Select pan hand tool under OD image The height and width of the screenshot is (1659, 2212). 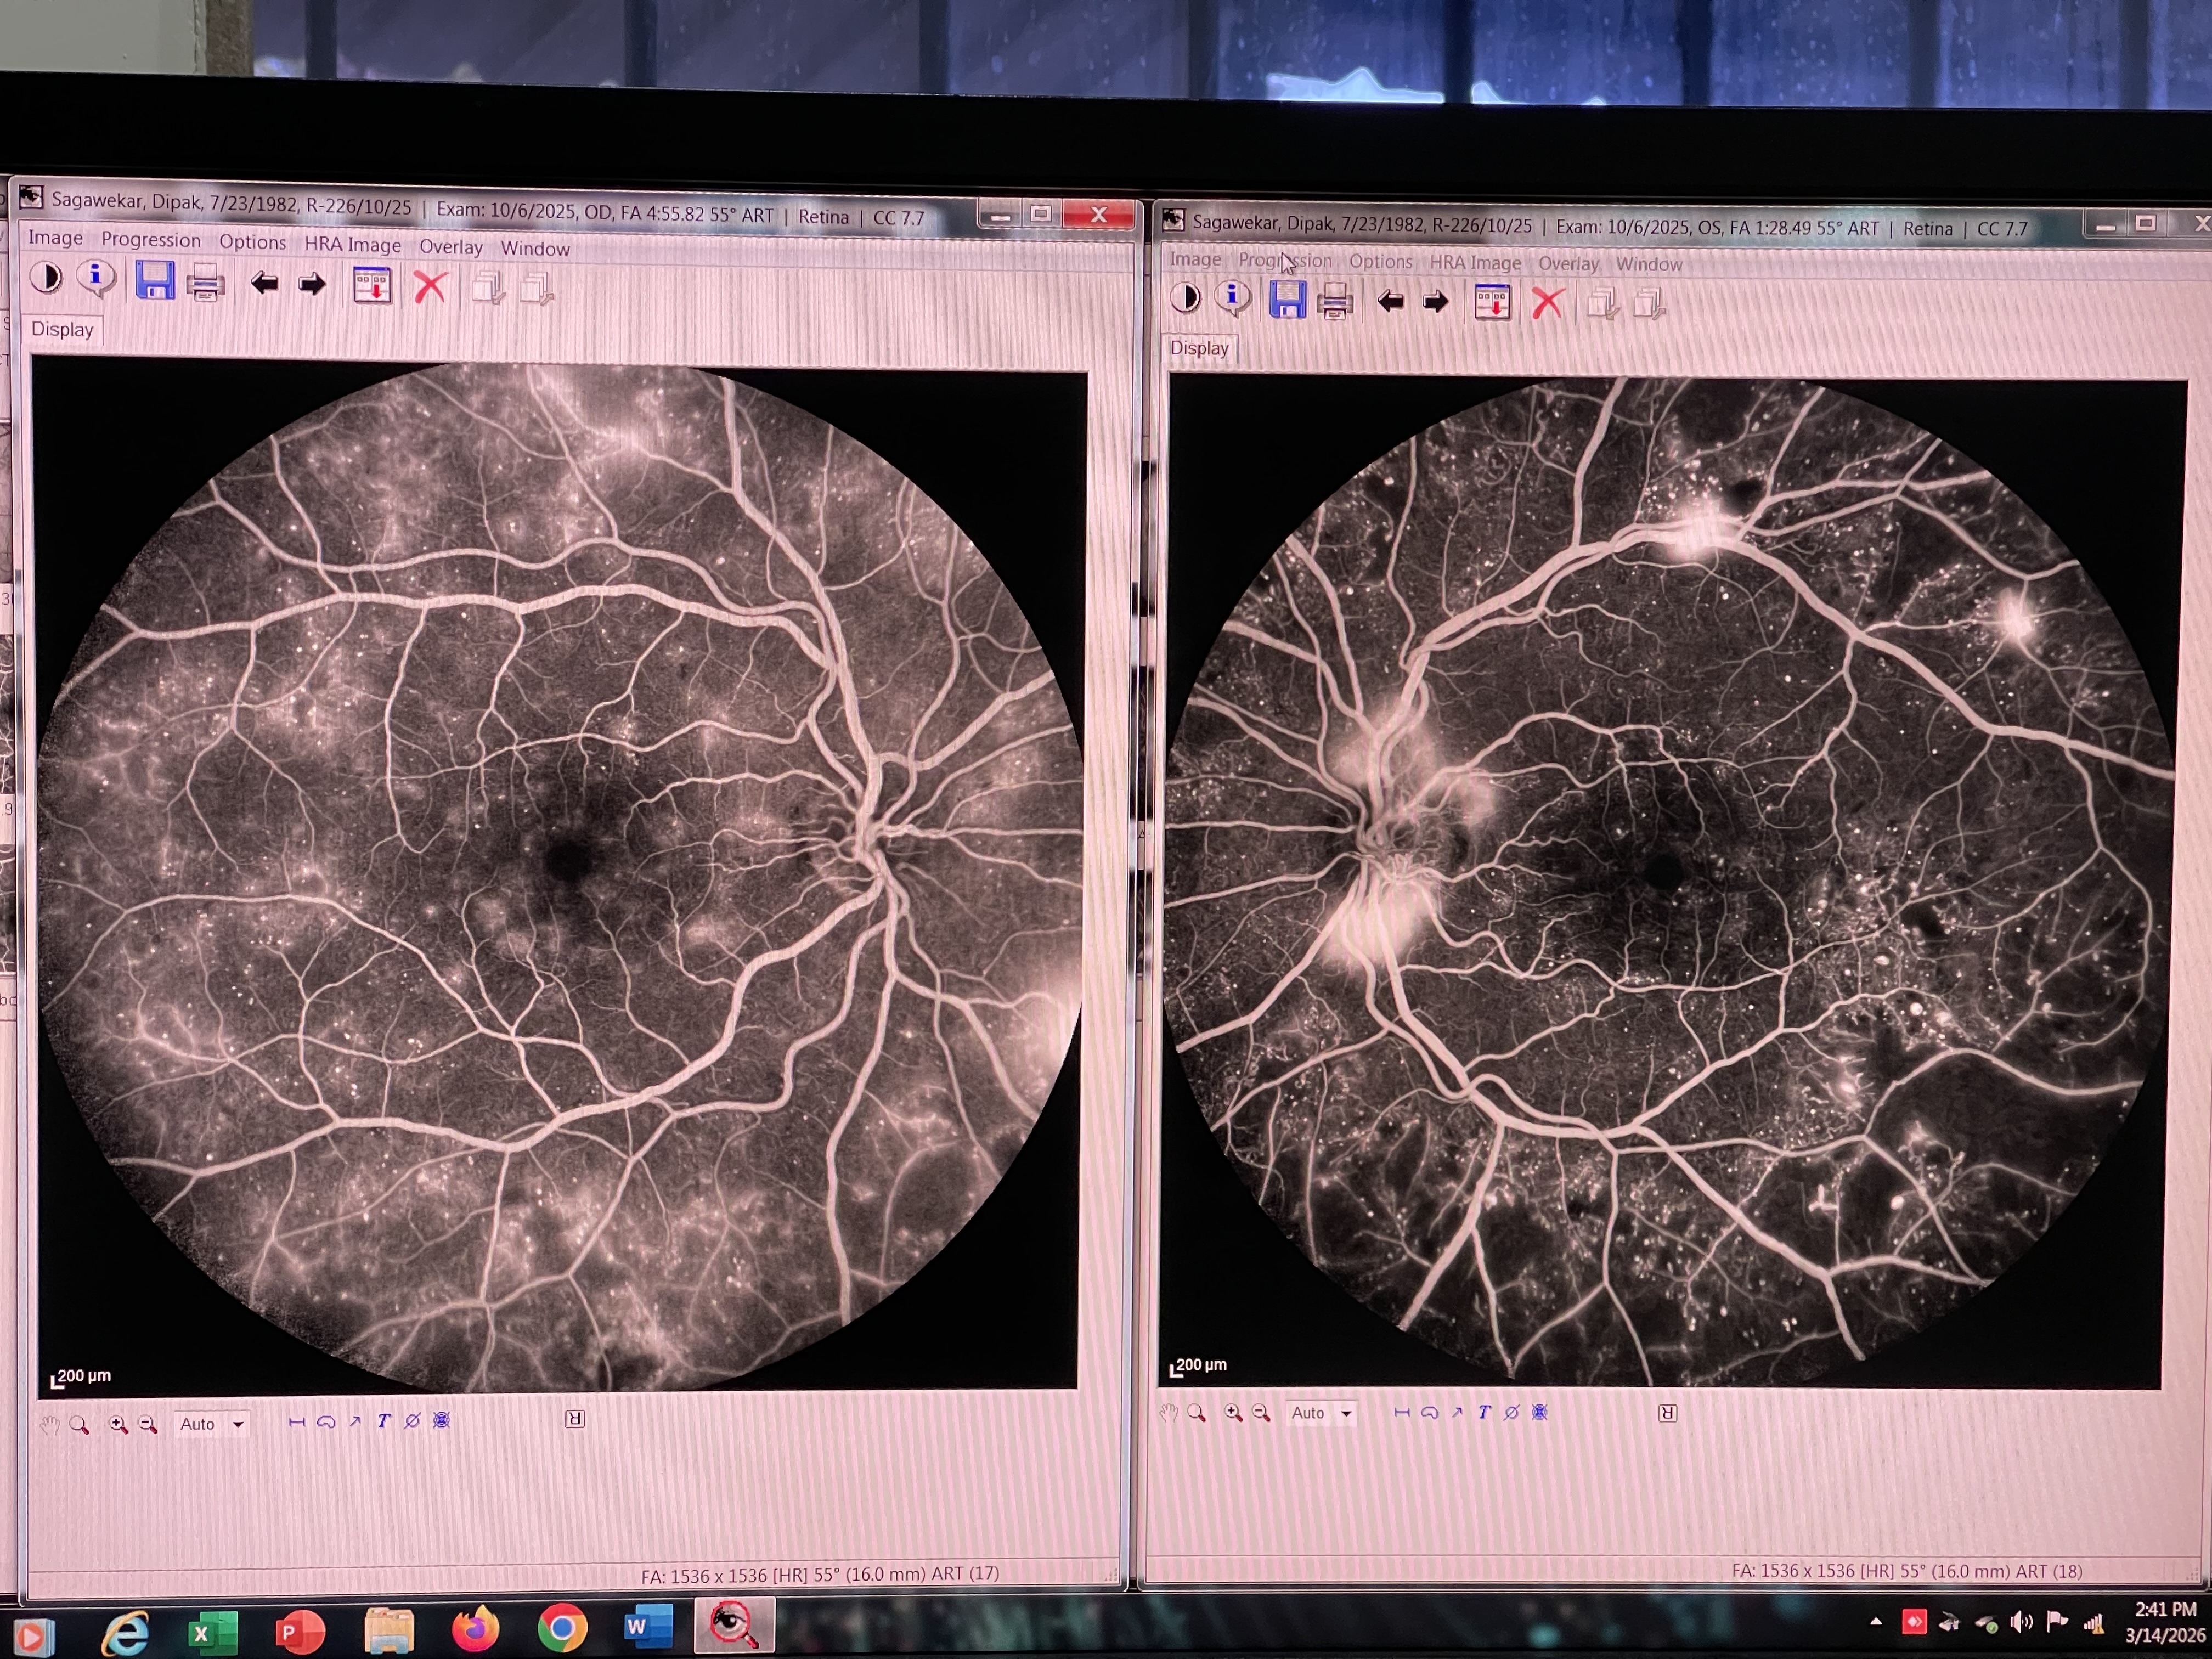(x=49, y=1425)
